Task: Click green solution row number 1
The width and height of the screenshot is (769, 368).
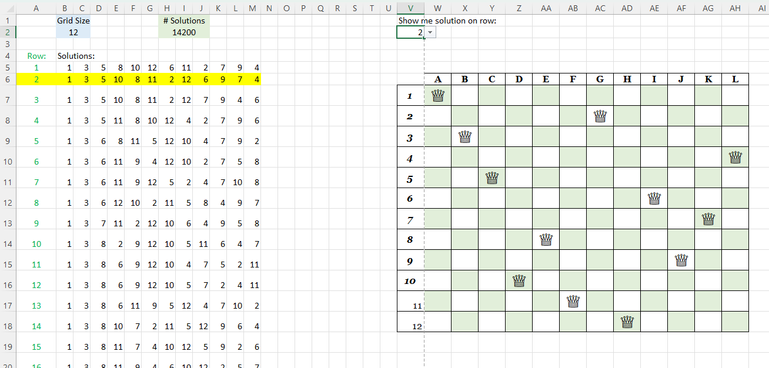Action: [36, 68]
